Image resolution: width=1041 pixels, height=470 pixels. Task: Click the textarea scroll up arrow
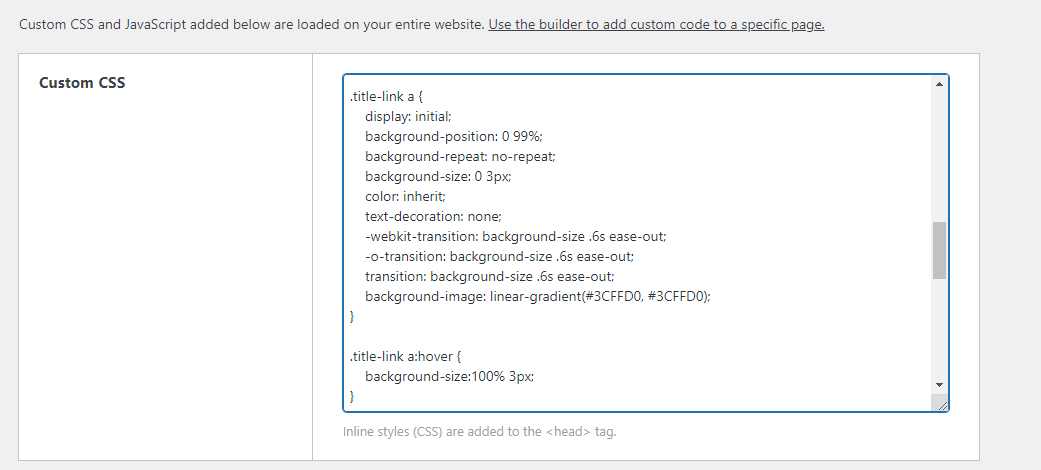pos(939,84)
